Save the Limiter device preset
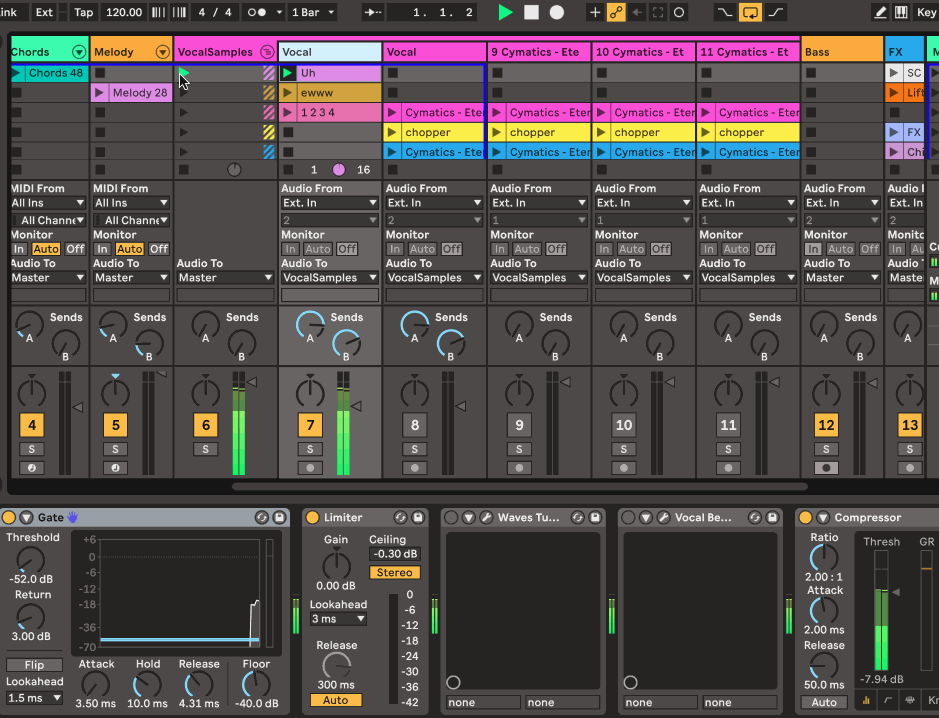The width and height of the screenshot is (939, 718). tap(417, 517)
